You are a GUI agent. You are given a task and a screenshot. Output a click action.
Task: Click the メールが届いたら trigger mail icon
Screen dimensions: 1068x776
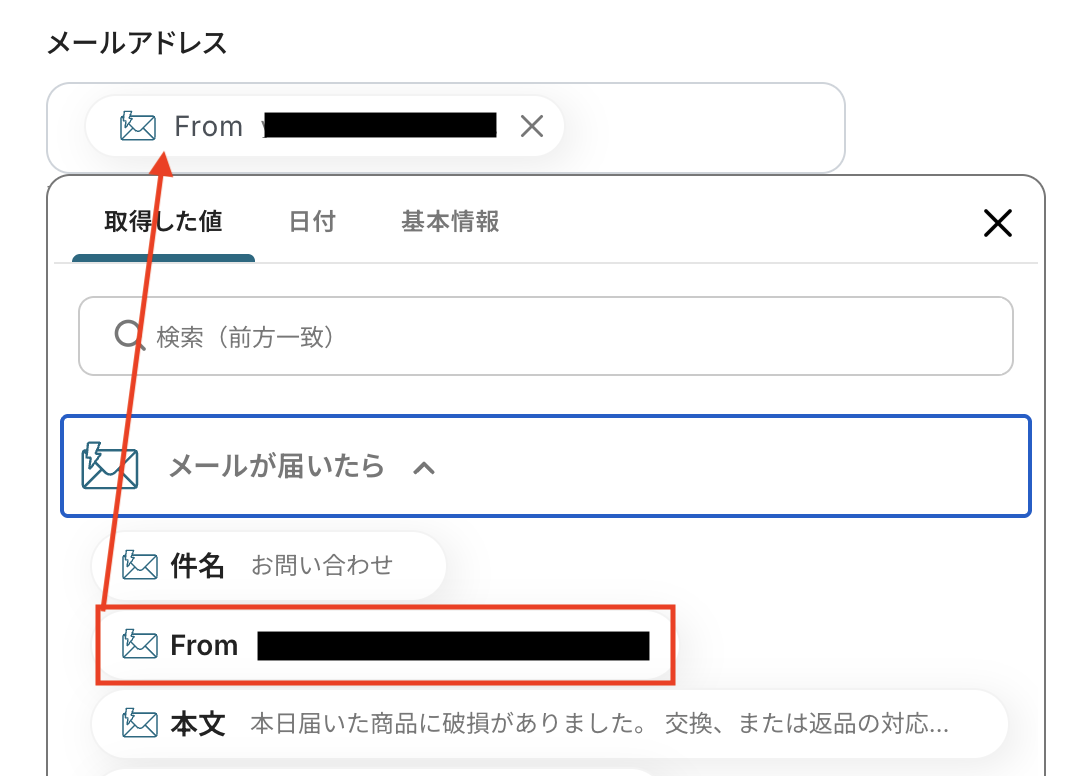click(110, 467)
